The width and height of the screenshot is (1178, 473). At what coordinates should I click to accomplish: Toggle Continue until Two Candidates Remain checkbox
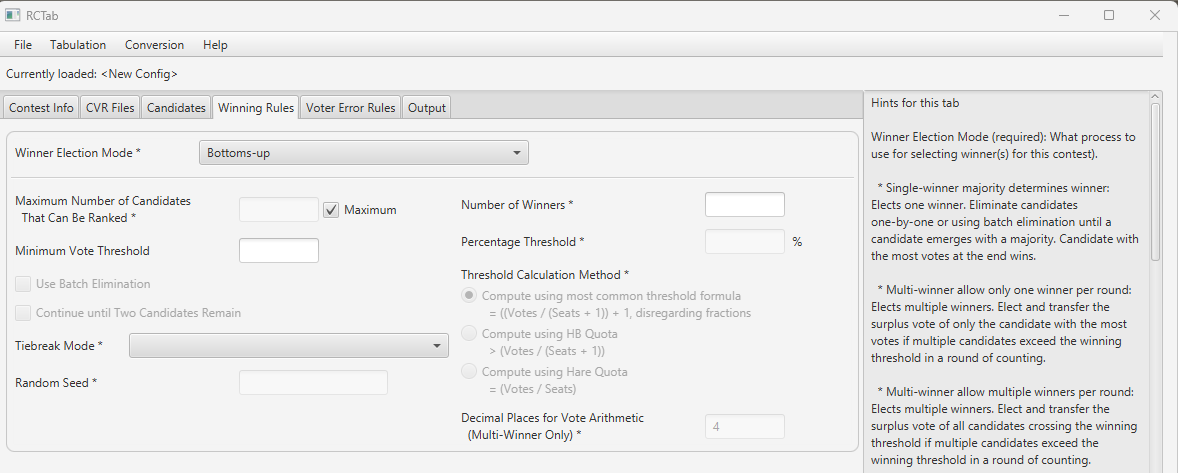click(23, 312)
